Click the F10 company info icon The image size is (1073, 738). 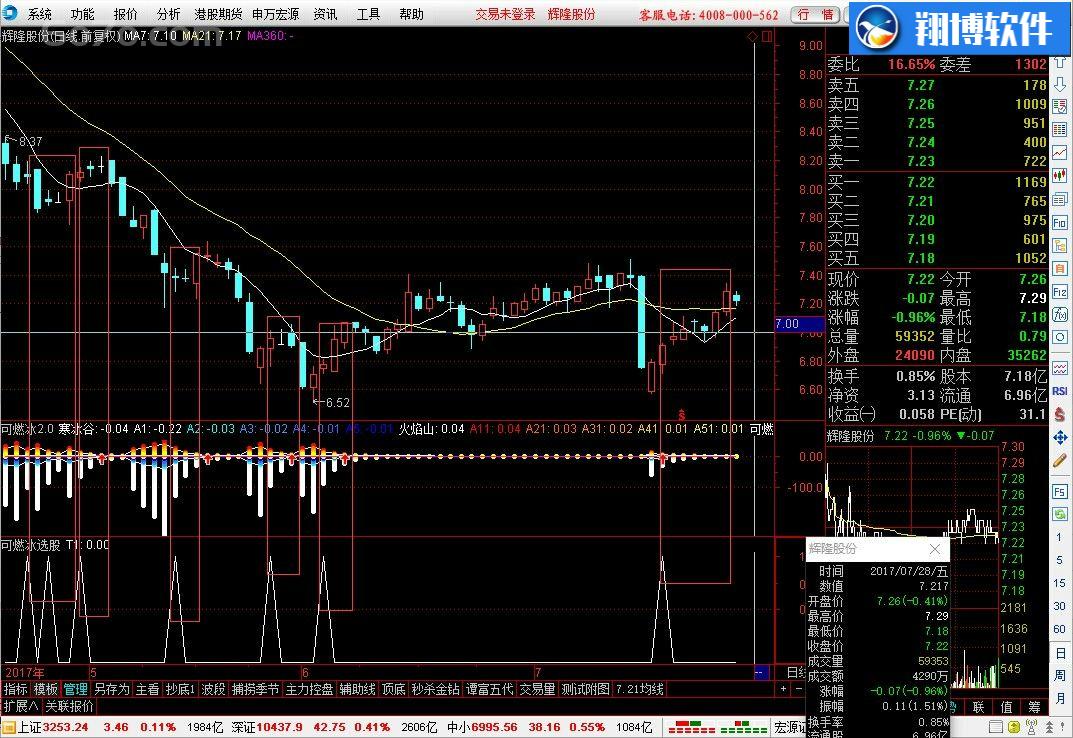pyautogui.click(x=1060, y=222)
